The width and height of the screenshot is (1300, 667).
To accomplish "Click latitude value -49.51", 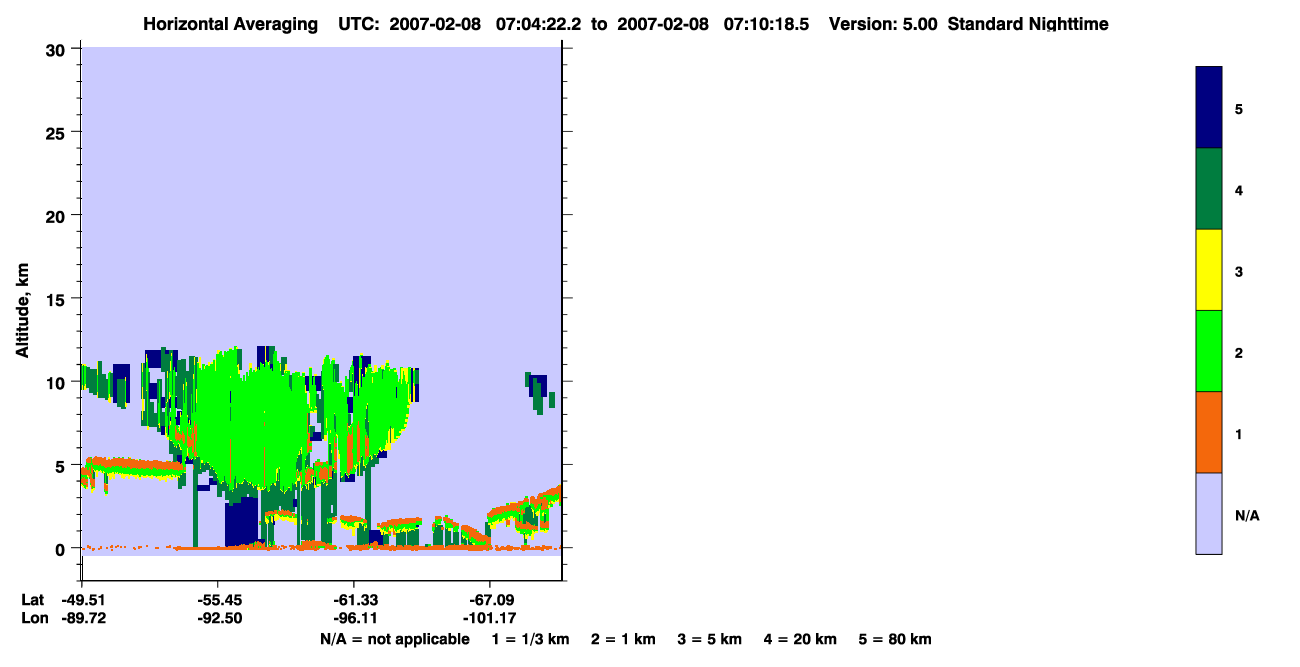I will point(82,600).
